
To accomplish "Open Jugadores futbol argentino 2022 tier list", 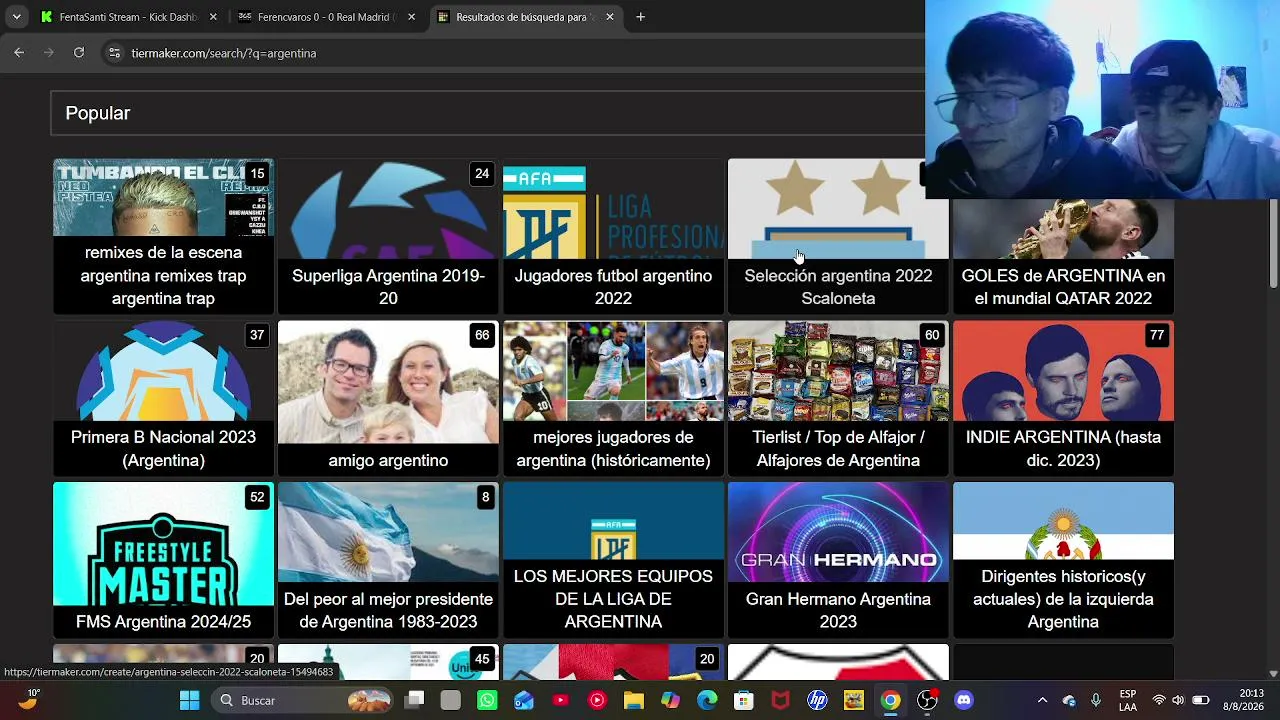I will coord(613,236).
